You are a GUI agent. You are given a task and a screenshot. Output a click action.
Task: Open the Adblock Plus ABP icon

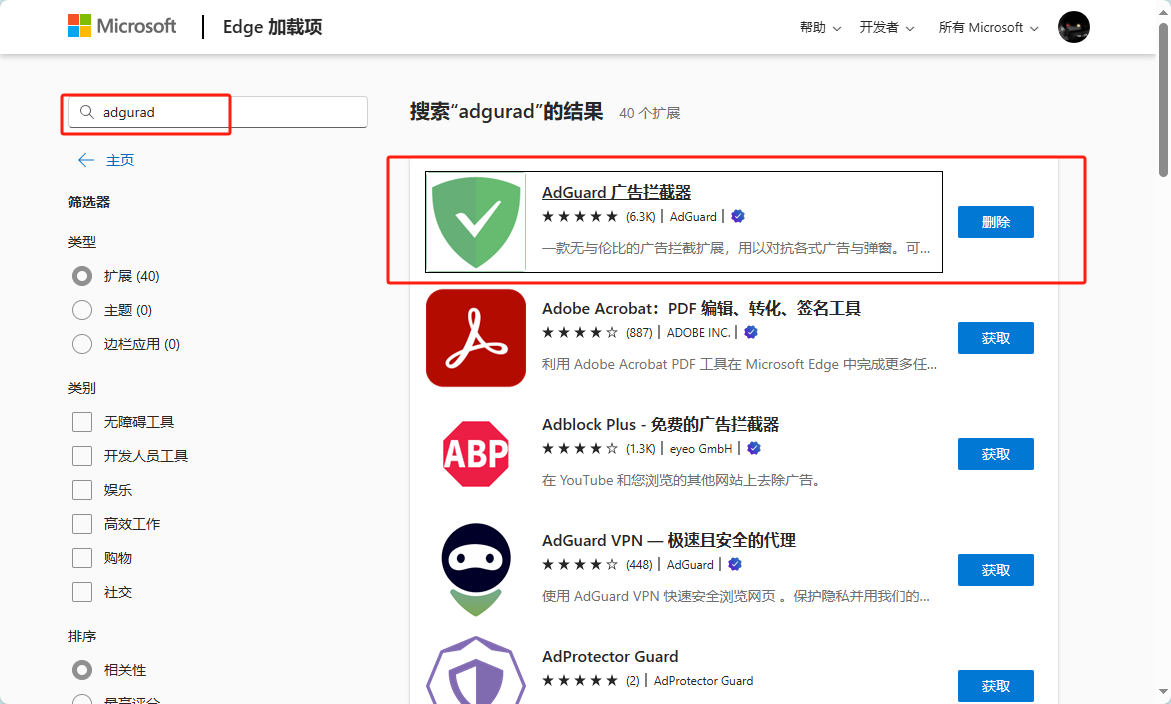pos(476,454)
